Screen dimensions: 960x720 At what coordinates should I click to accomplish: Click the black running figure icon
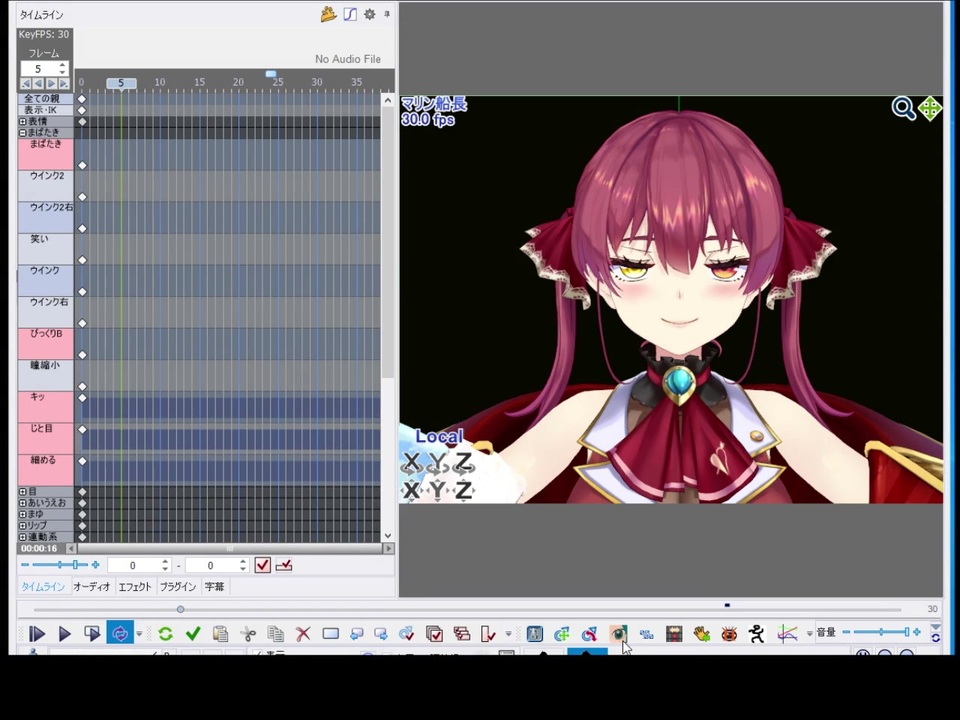point(757,634)
